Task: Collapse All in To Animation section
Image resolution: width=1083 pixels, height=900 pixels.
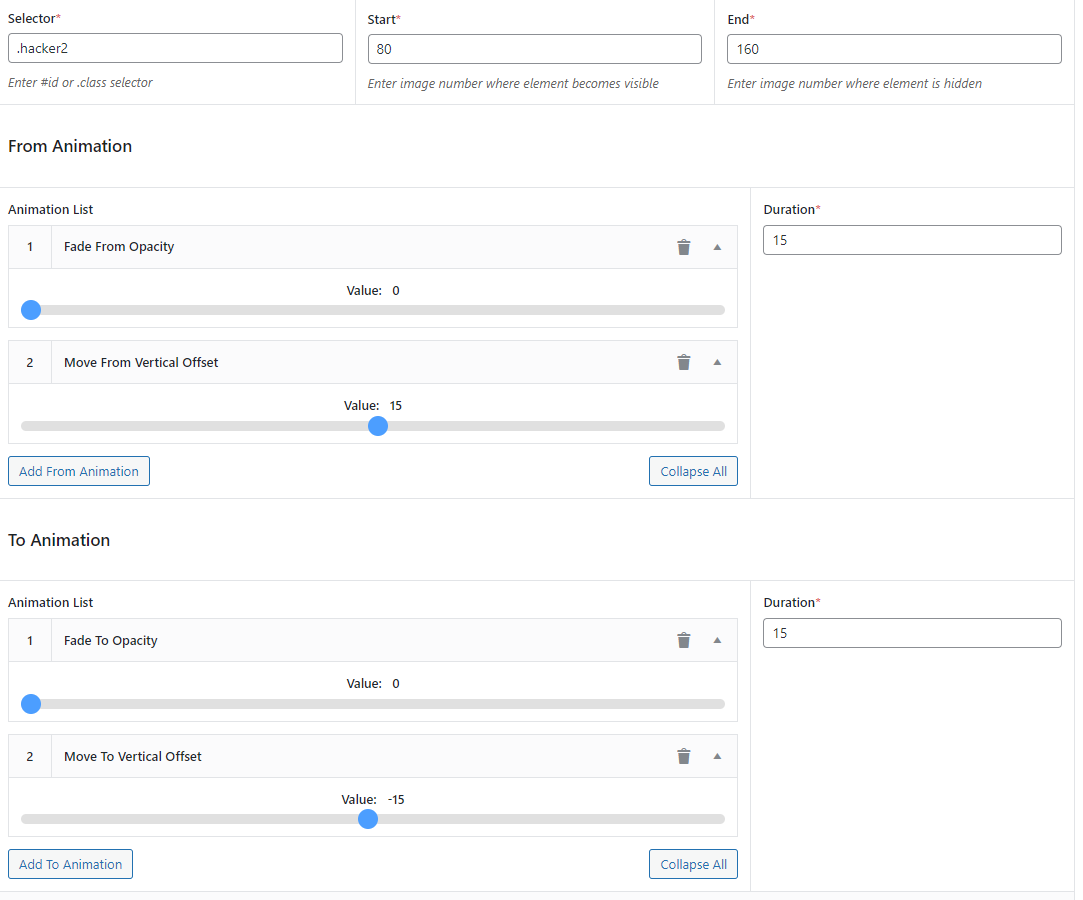Action: pos(693,864)
